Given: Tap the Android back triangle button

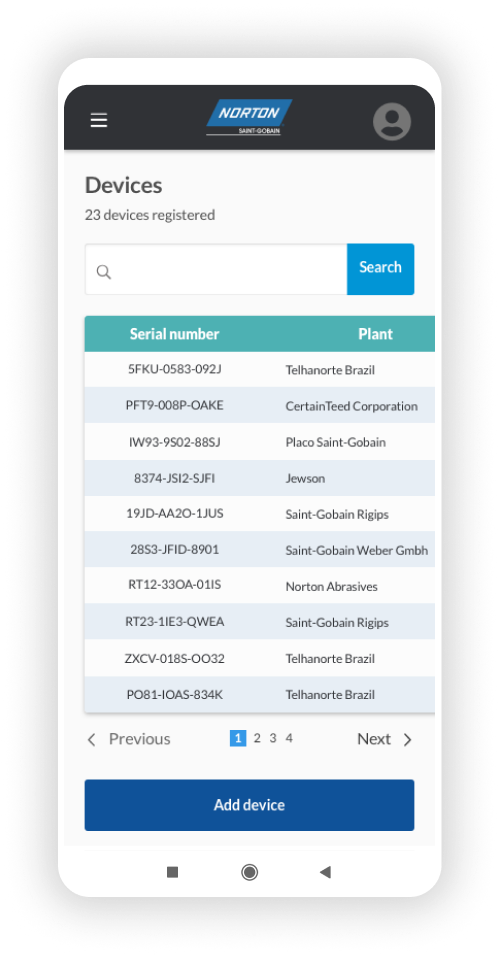Looking at the screenshot, I should (325, 872).
